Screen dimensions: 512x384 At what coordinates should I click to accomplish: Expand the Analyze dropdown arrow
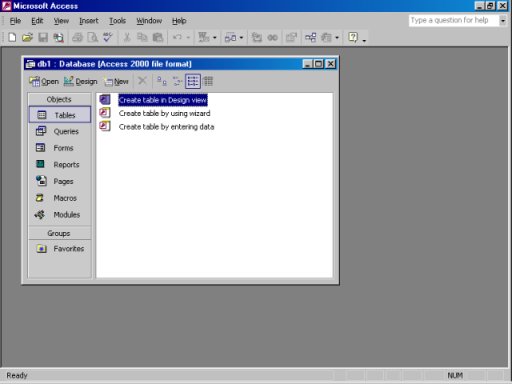[x=241, y=37]
